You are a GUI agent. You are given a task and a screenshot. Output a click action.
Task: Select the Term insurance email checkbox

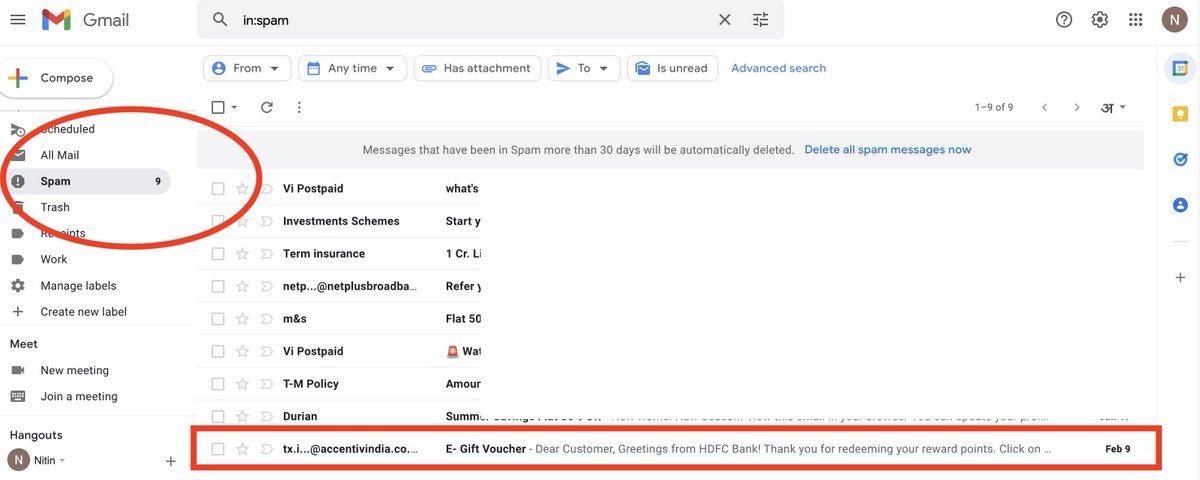click(218, 254)
